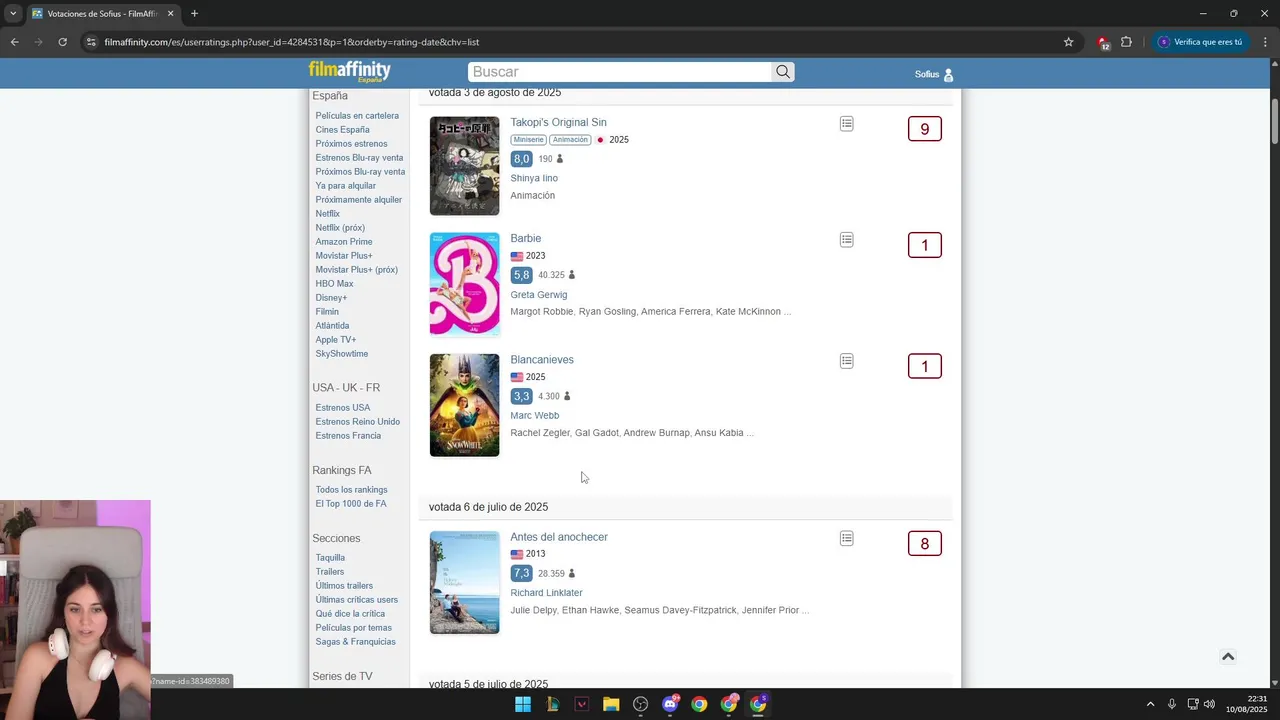
Task: Open the browser extensions puzzle icon
Action: tap(1126, 42)
